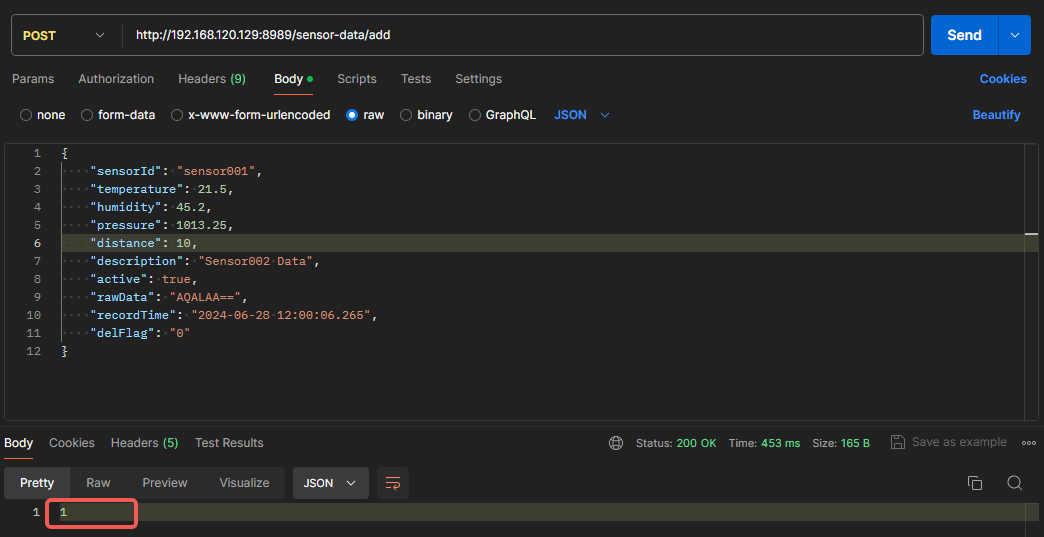The width and height of the screenshot is (1044, 537).
Task: Click the Save as example disk icon
Action: (897, 442)
